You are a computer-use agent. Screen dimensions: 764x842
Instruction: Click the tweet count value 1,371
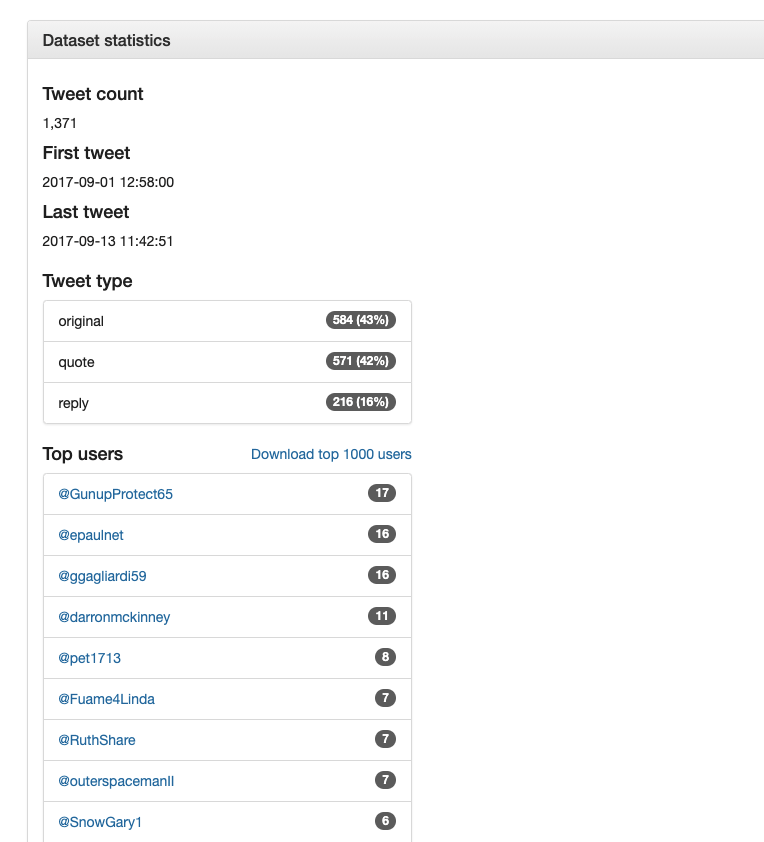point(57,123)
